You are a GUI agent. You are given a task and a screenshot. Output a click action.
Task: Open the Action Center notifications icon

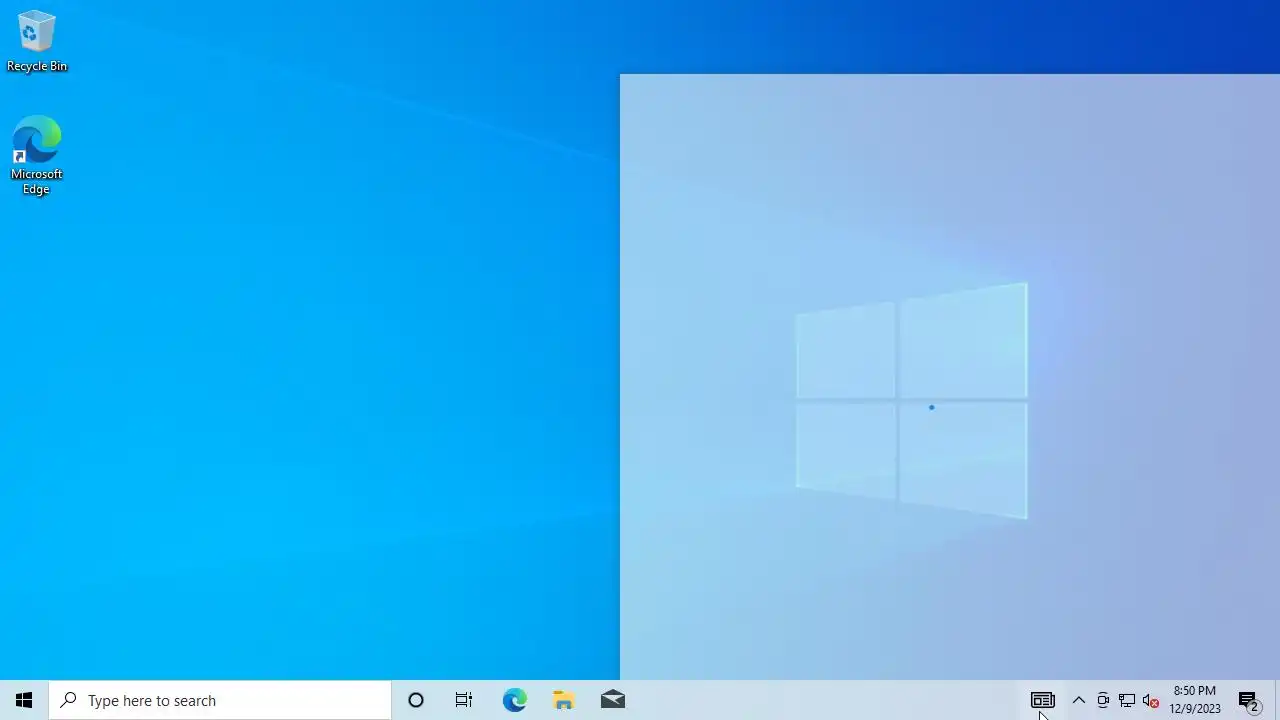(x=1249, y=700)
